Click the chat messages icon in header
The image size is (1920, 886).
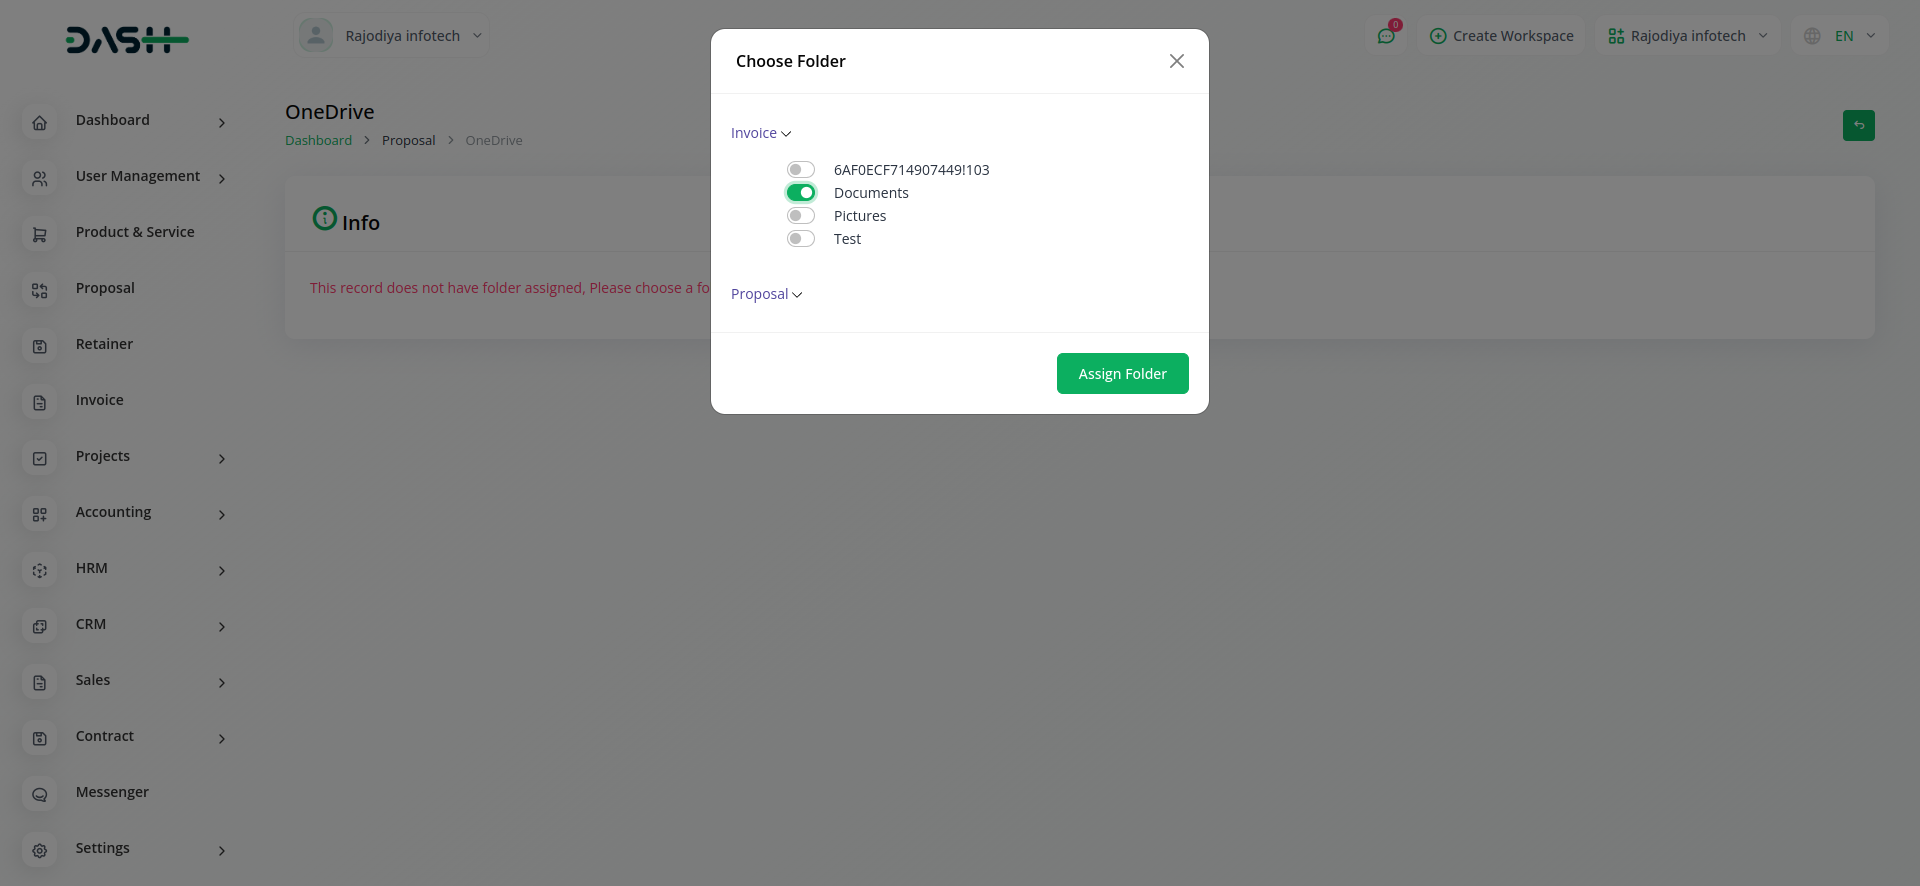coord(1386,36)
